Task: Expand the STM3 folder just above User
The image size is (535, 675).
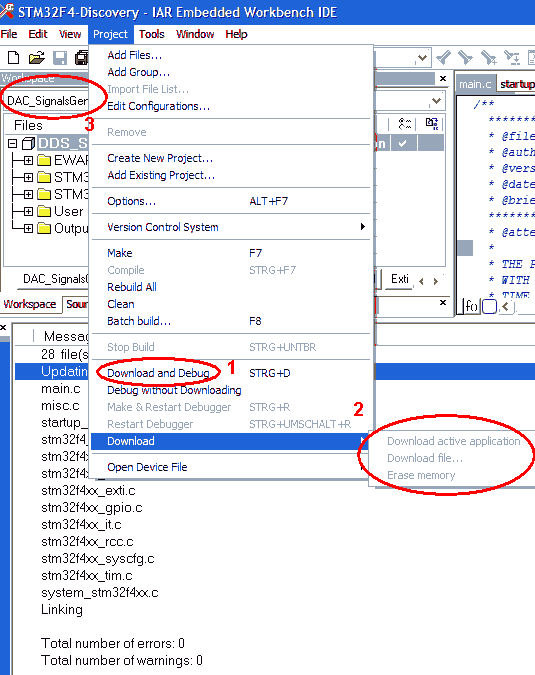Action: click(28, 195)
